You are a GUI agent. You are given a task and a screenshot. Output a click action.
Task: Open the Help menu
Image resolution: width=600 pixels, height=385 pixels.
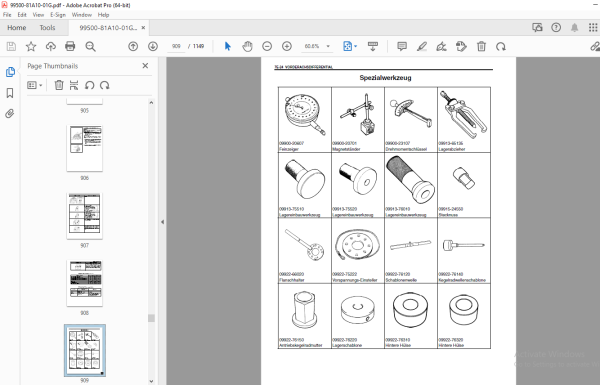(103, 15)
